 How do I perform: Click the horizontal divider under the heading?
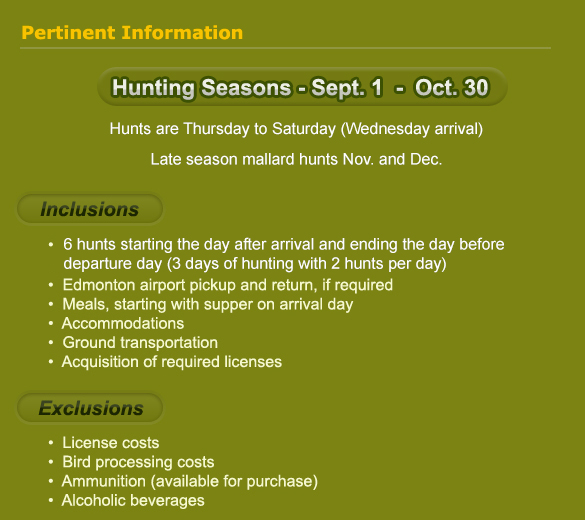tap(285, 48)
